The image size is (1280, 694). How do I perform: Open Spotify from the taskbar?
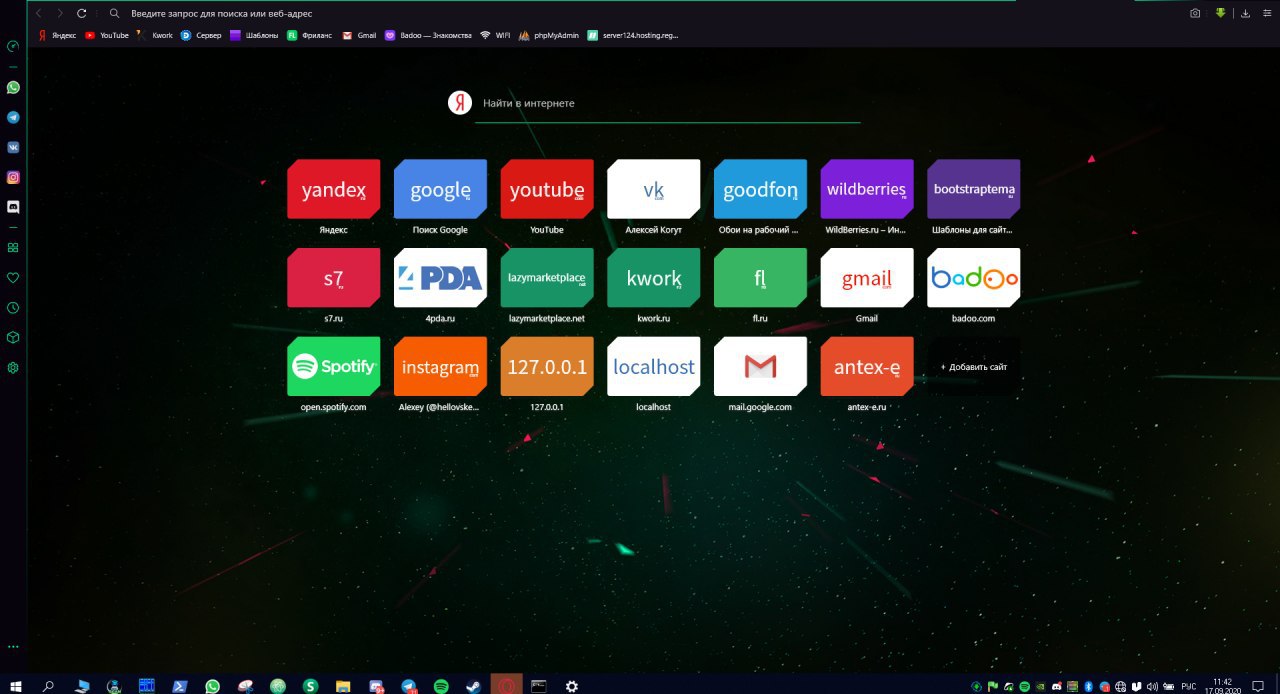441,686
